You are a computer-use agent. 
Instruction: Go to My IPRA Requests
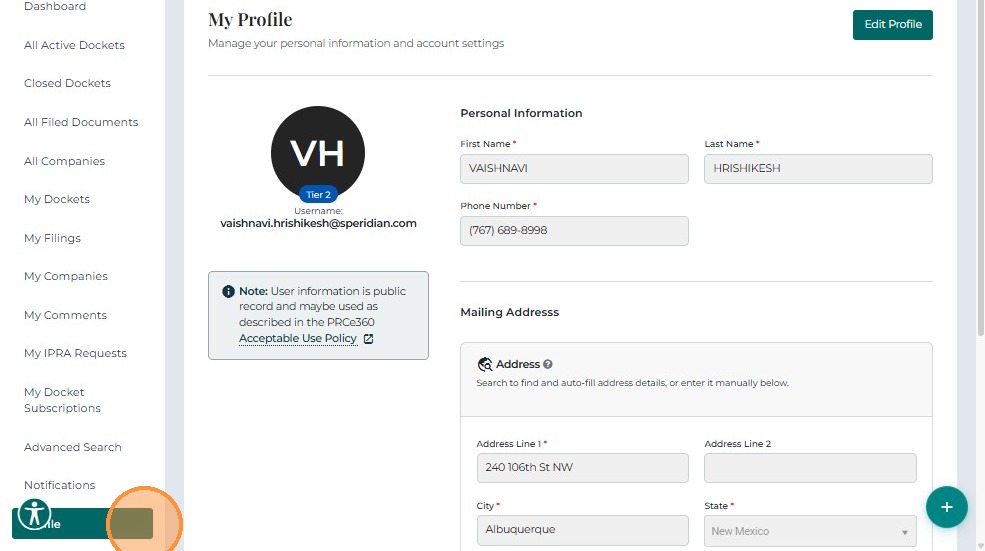pos(75,353)
